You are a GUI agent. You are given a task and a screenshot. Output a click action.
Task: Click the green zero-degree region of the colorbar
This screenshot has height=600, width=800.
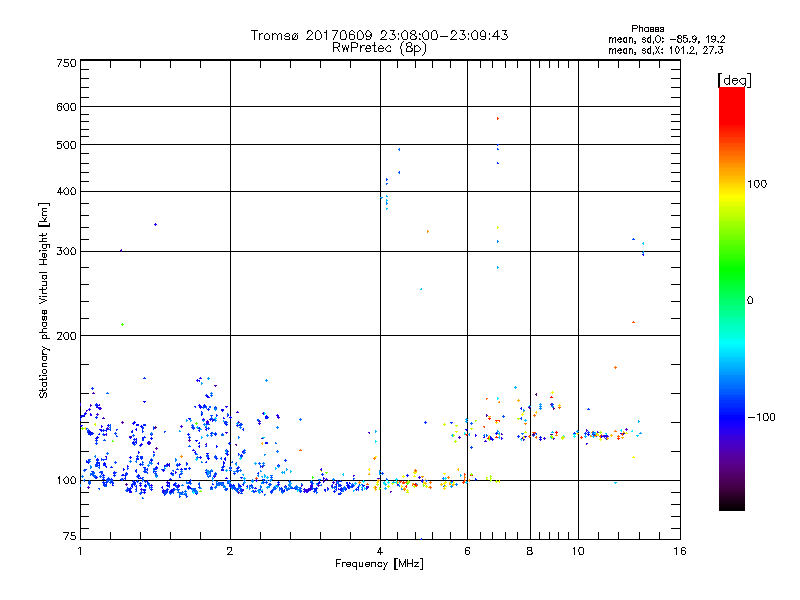pos(732,300)
